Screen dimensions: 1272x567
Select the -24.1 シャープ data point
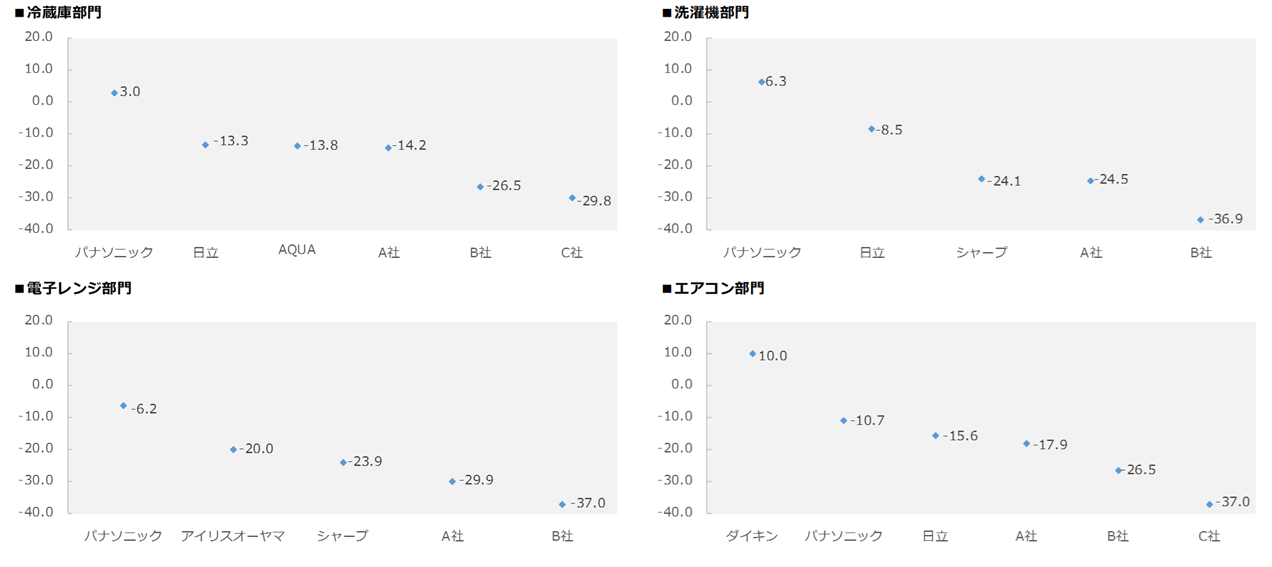tap(981, 179)
